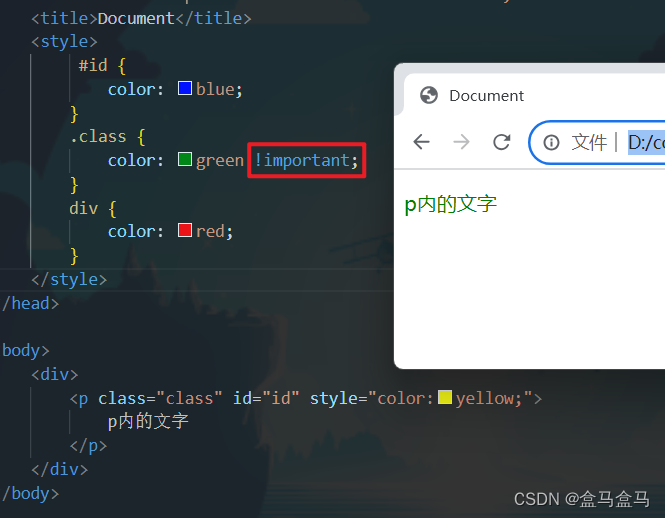Select the Document browser tab
The image size is (665, 518).
tap(534, 95)
